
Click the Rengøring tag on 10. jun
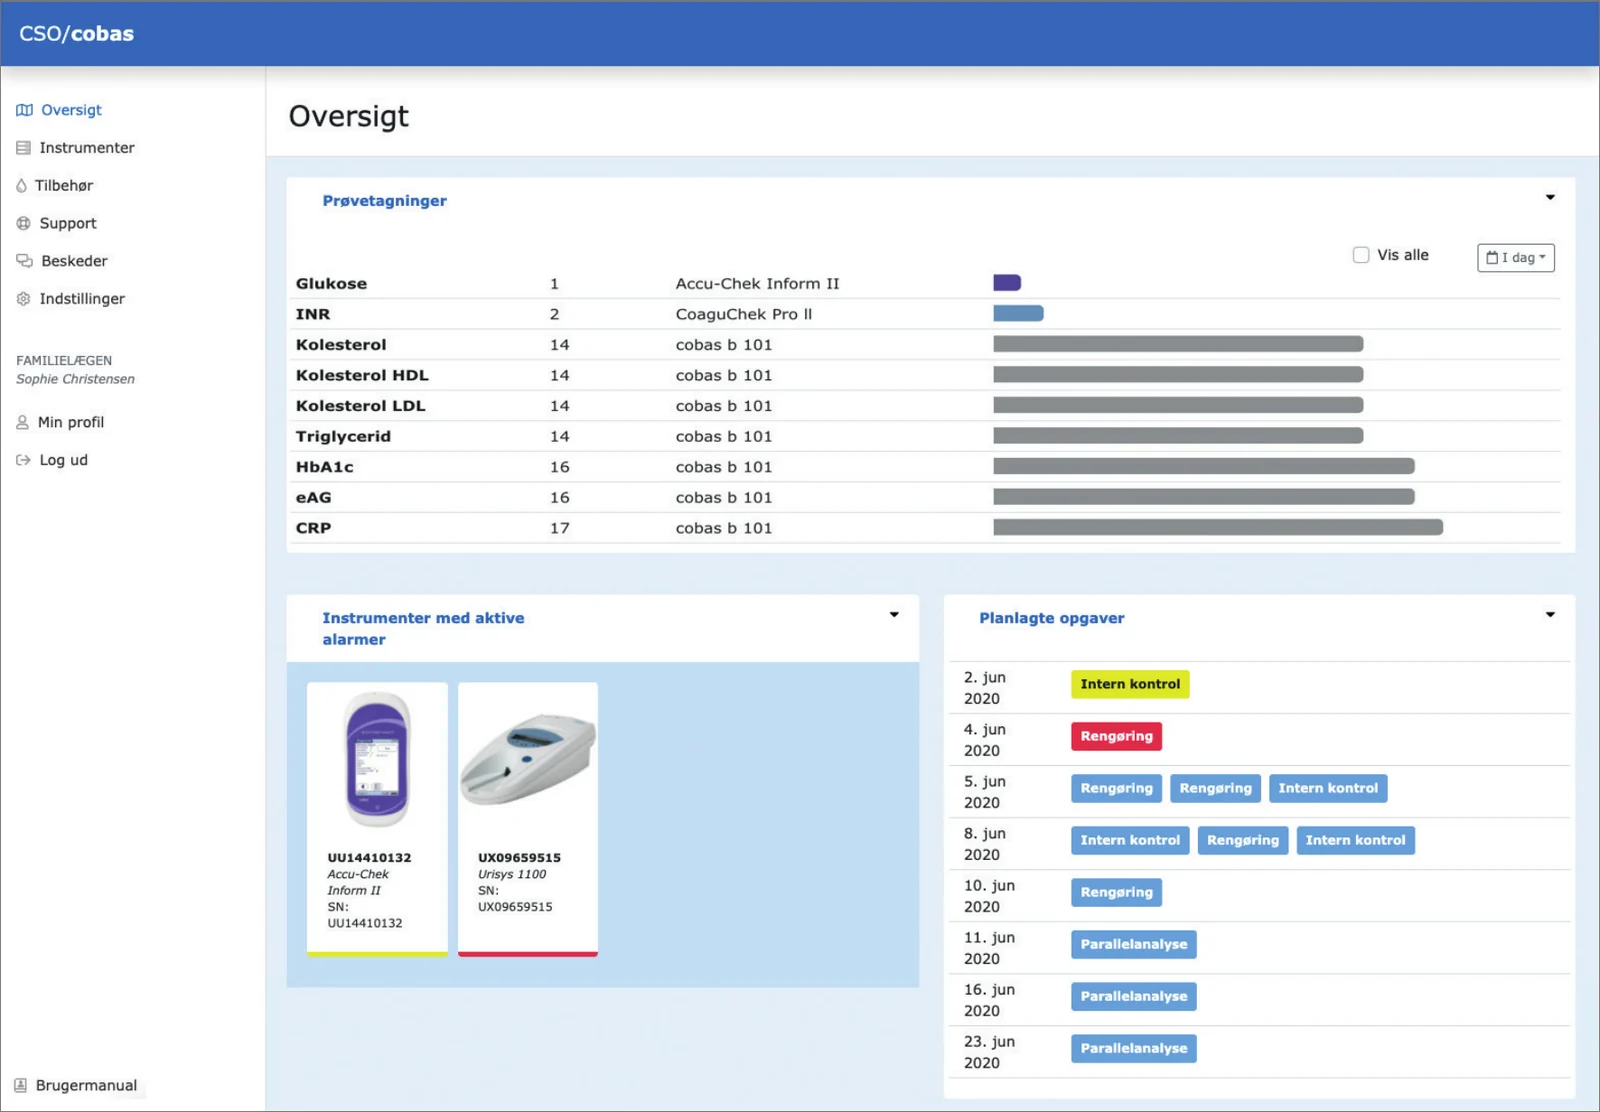point(1116,893)
